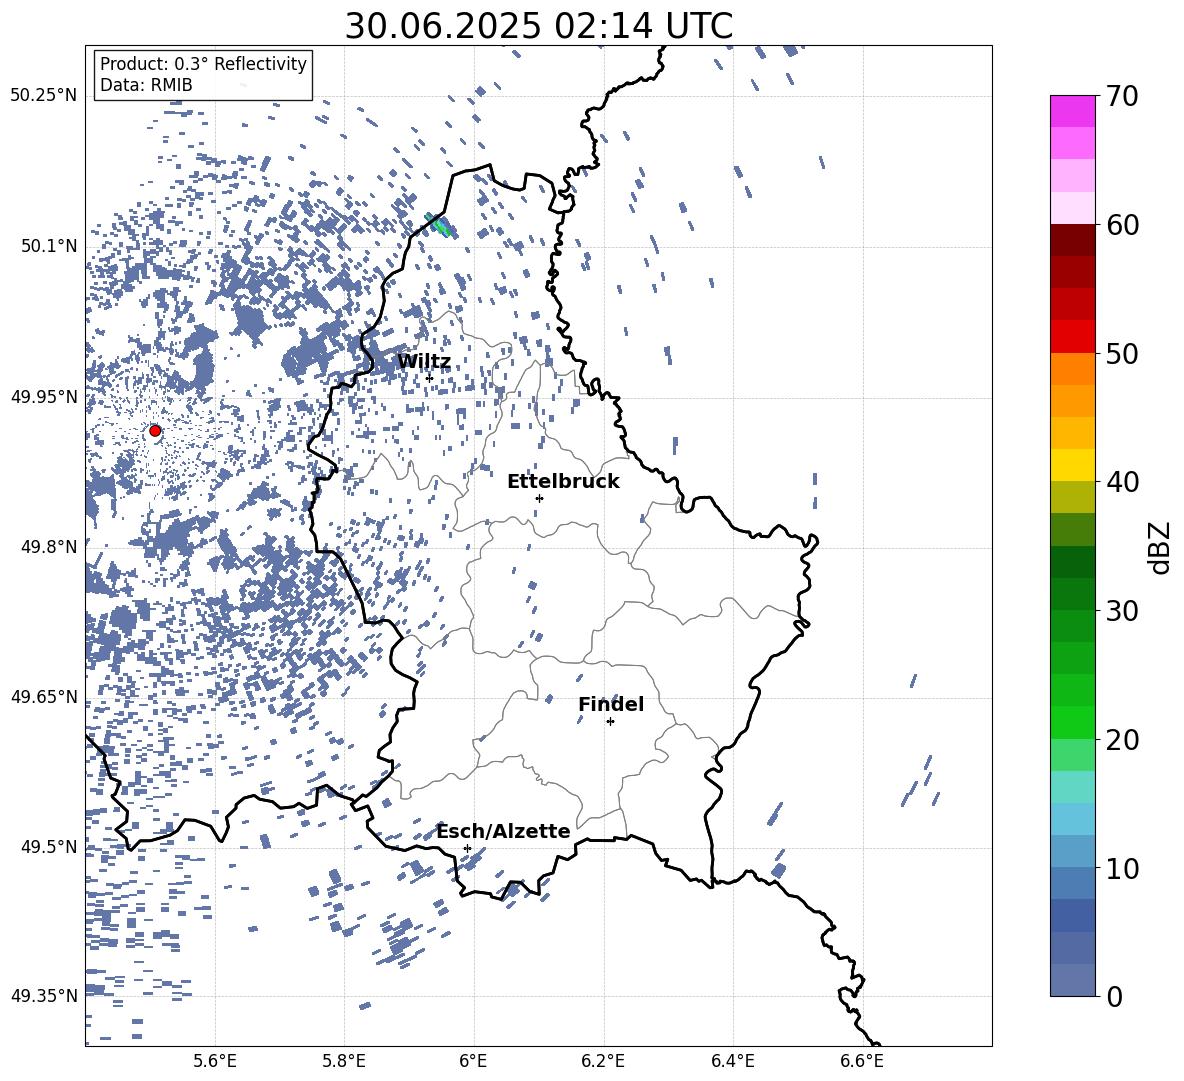The image size is (1184, 1081).
Task: Click the title 30.06.2025 02:14 UTC
Action: click(x=538, y=26)
